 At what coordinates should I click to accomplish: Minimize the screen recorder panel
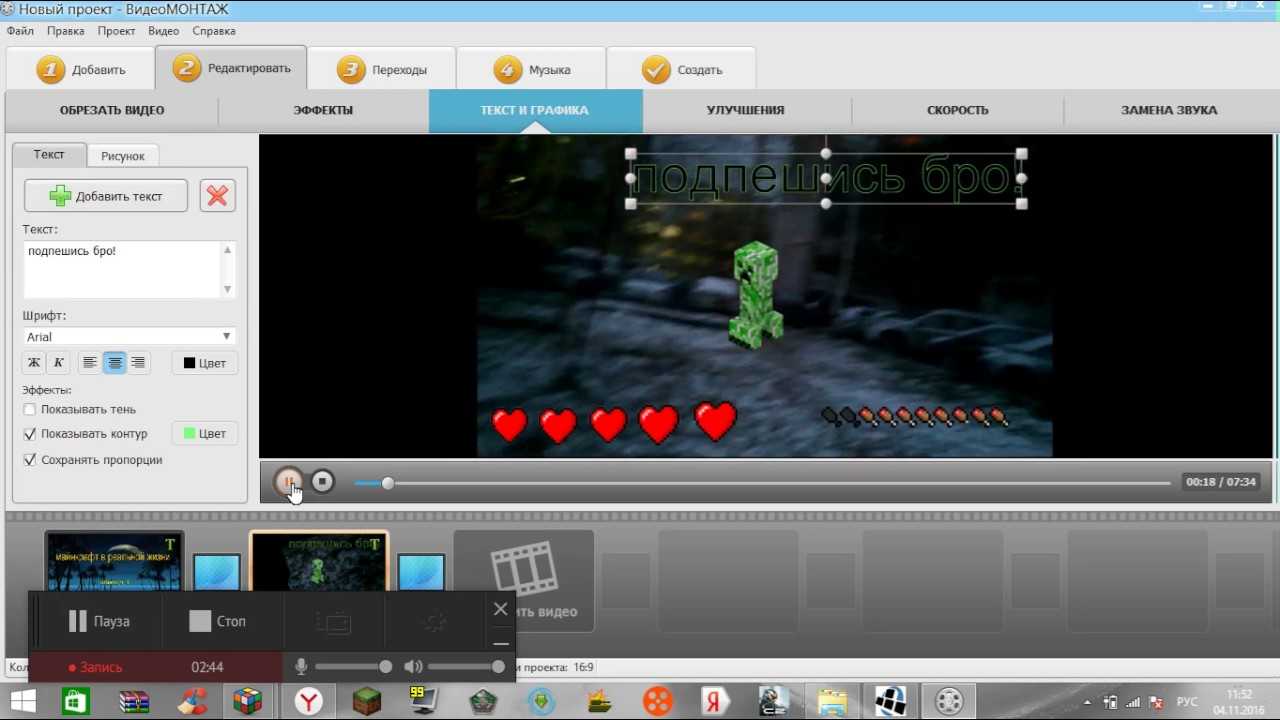(501, 643)
